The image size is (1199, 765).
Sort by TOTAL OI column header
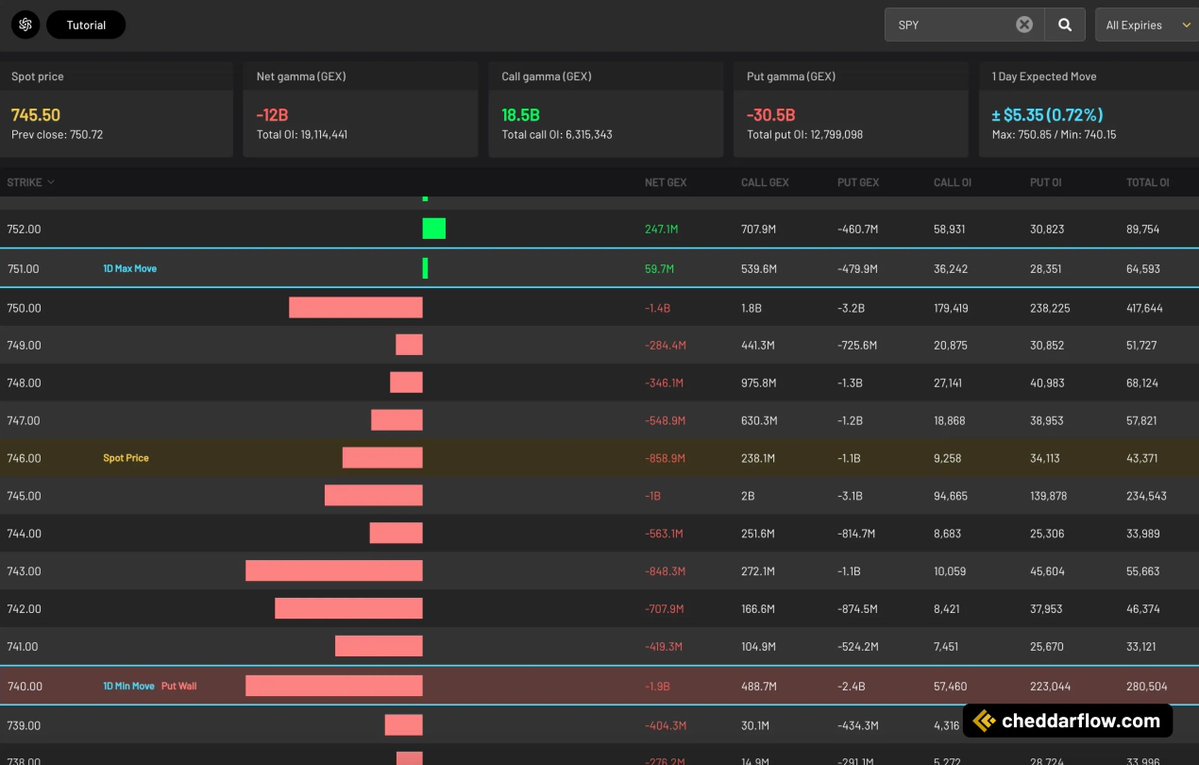coord(1147,182)
